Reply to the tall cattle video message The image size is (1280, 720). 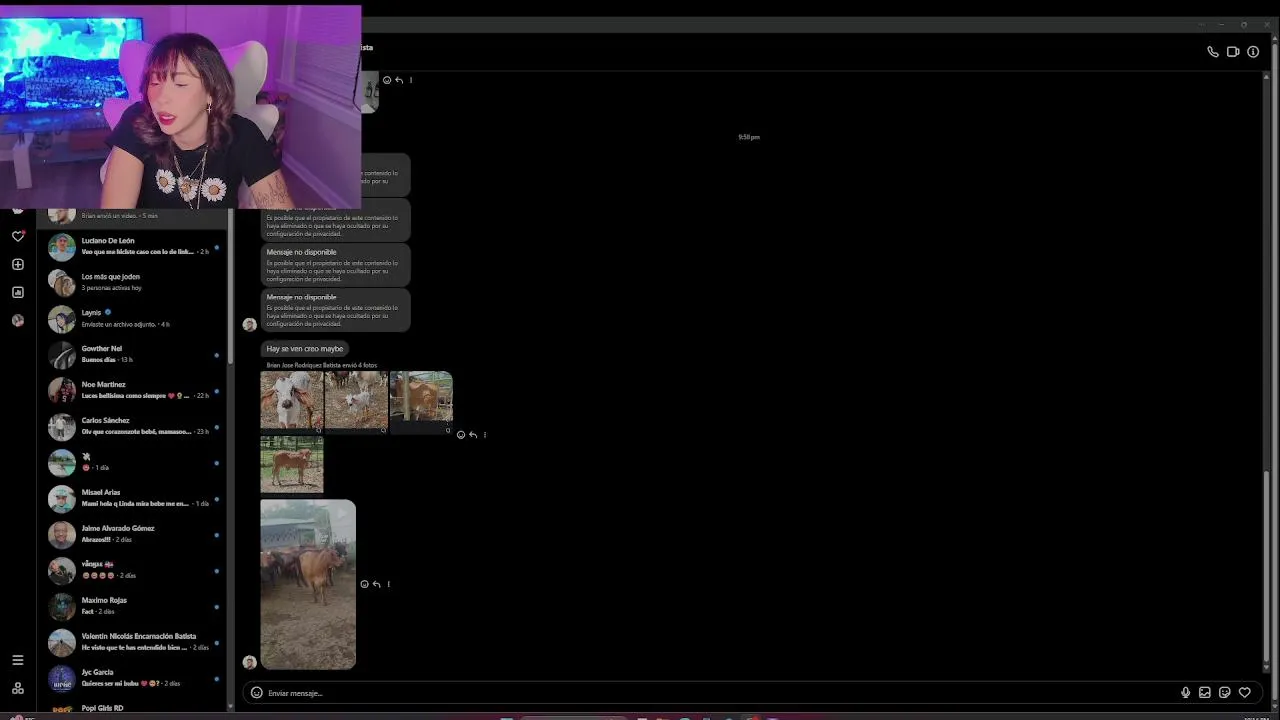(x=376, y=584)
